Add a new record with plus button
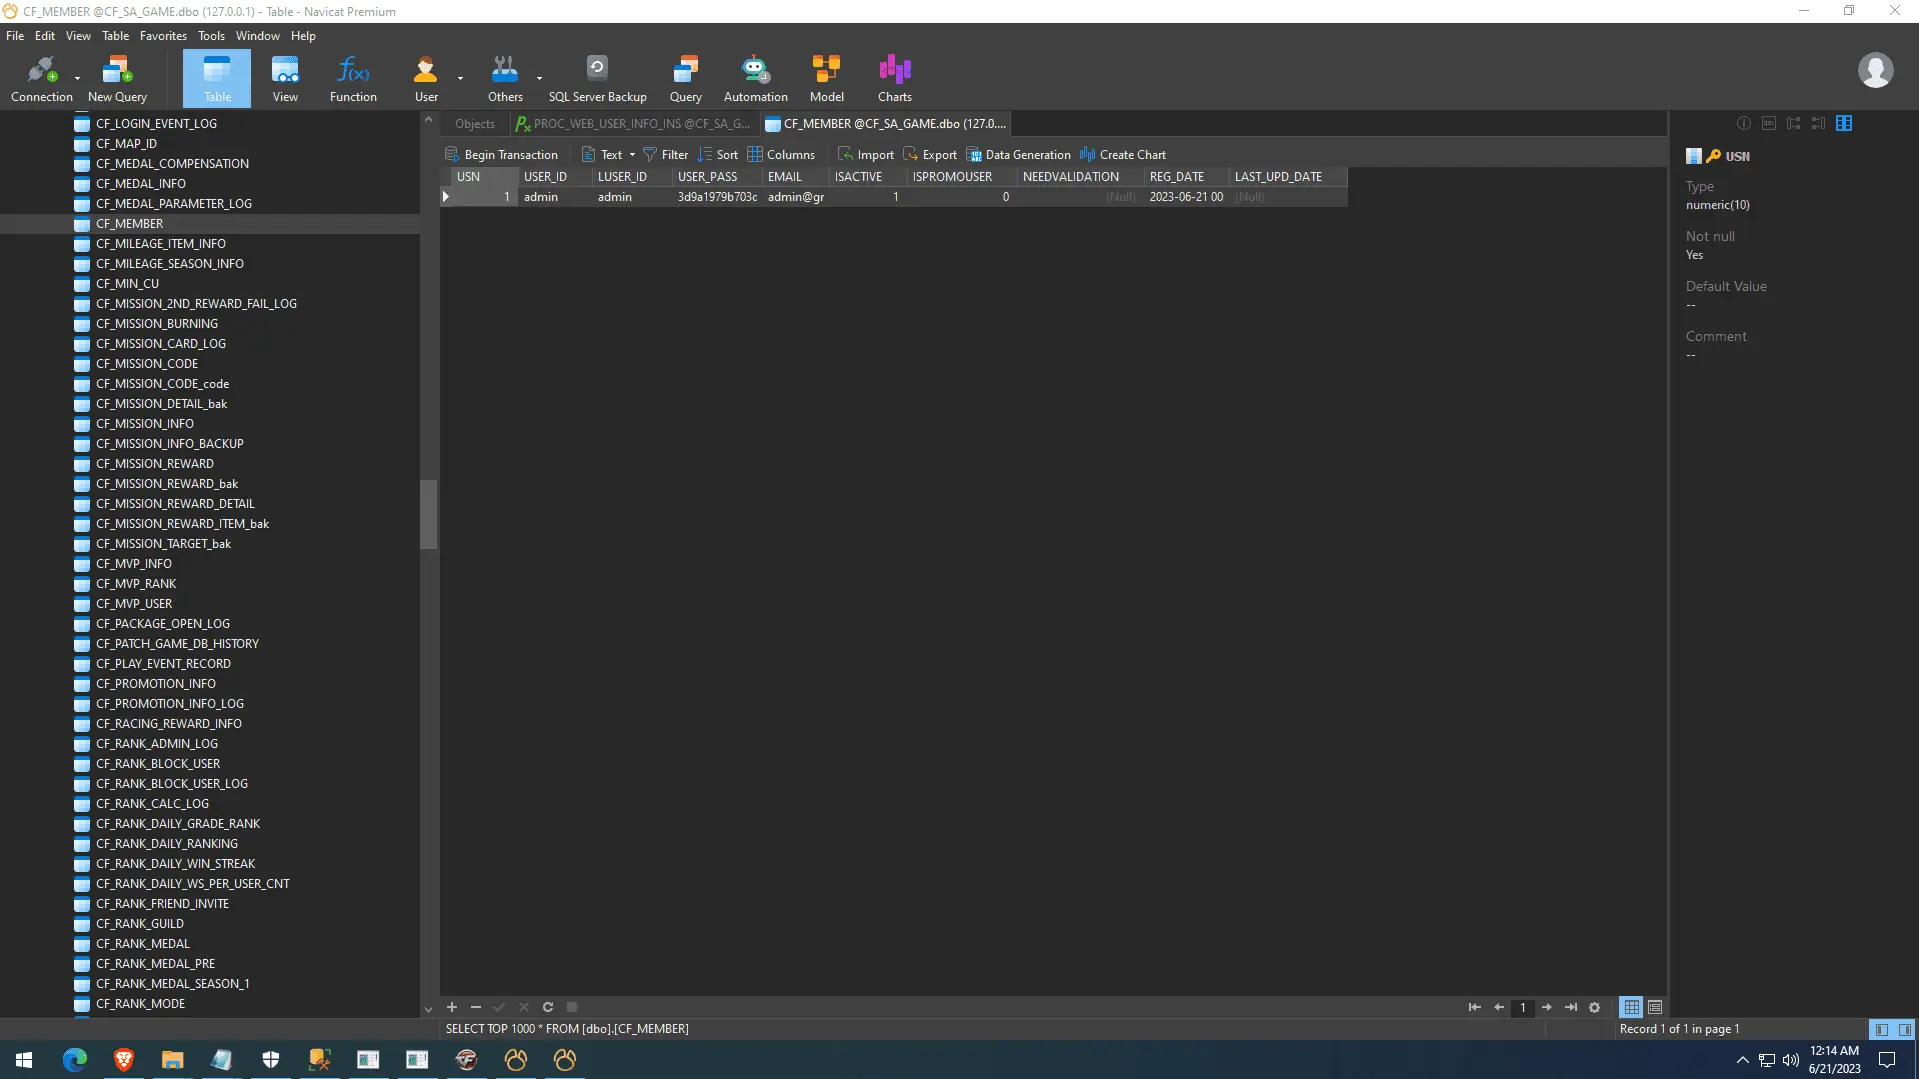 (452, 1007)
